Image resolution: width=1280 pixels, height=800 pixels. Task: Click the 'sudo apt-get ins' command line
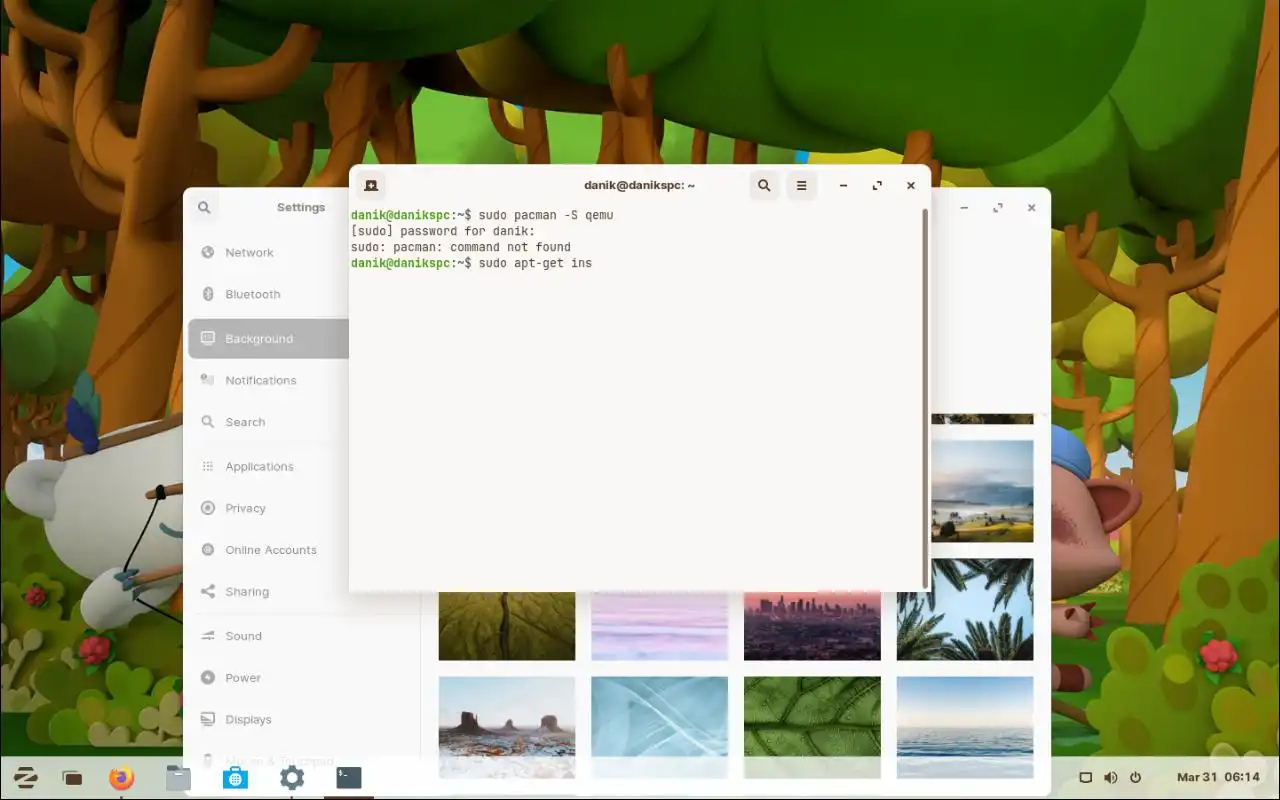471,263
